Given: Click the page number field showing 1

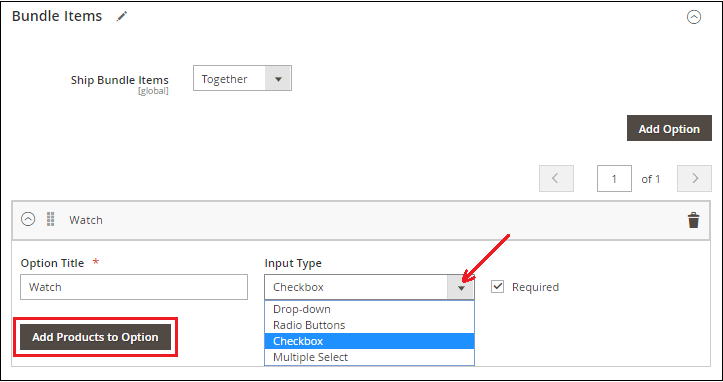Looking at the screenshot, I should 614,179.
